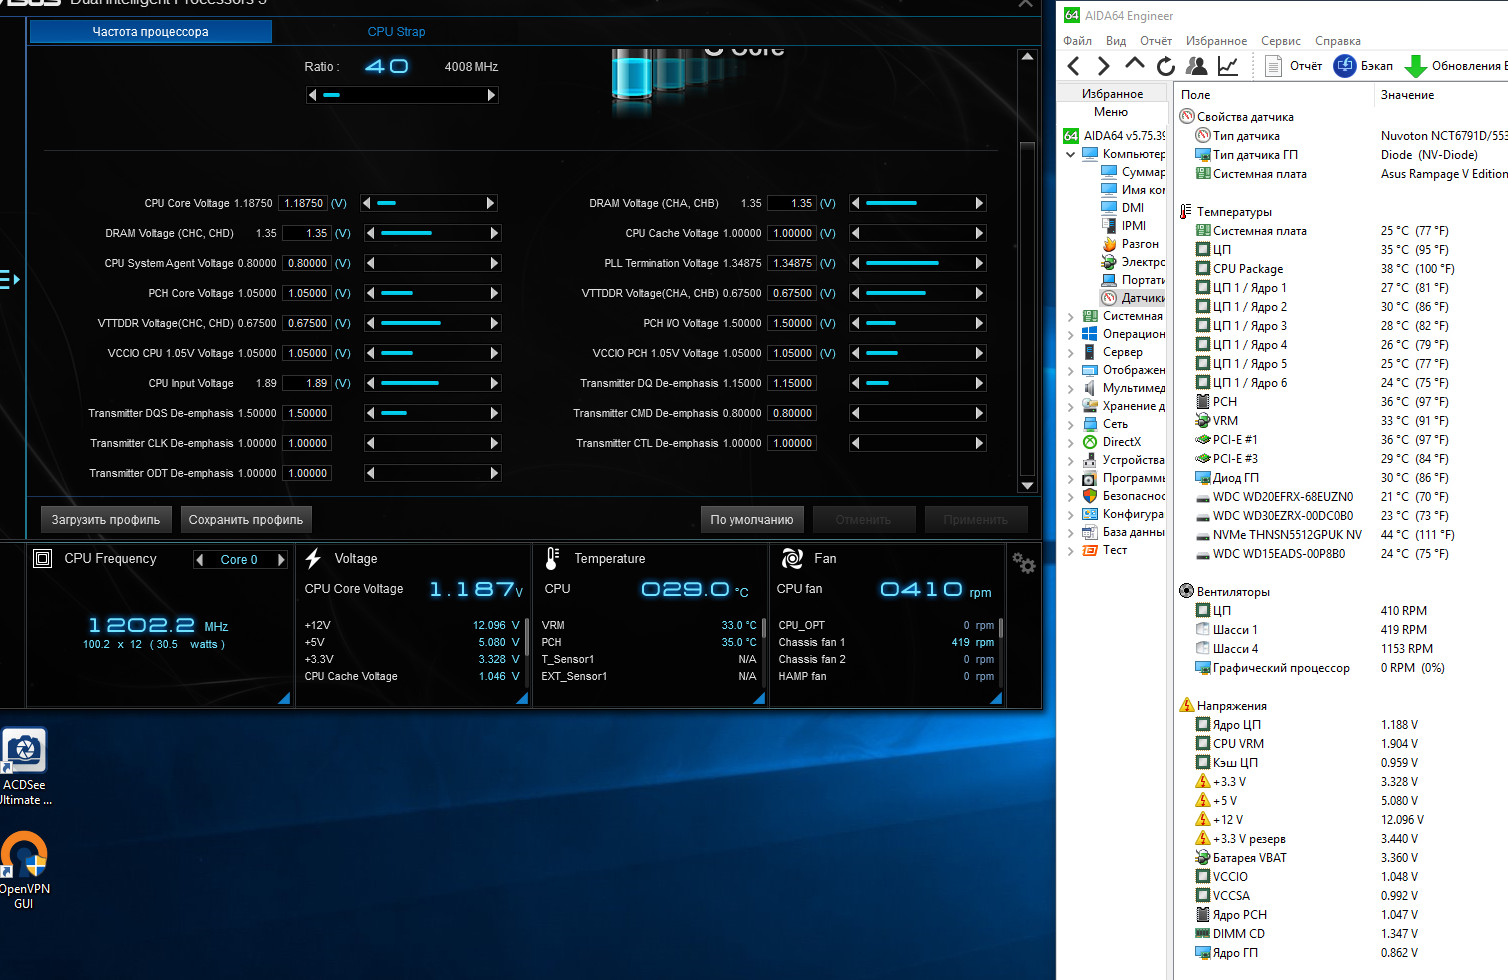
Task: Collapse the Компьютер tree node
Action: click(x=1071, y=154)
